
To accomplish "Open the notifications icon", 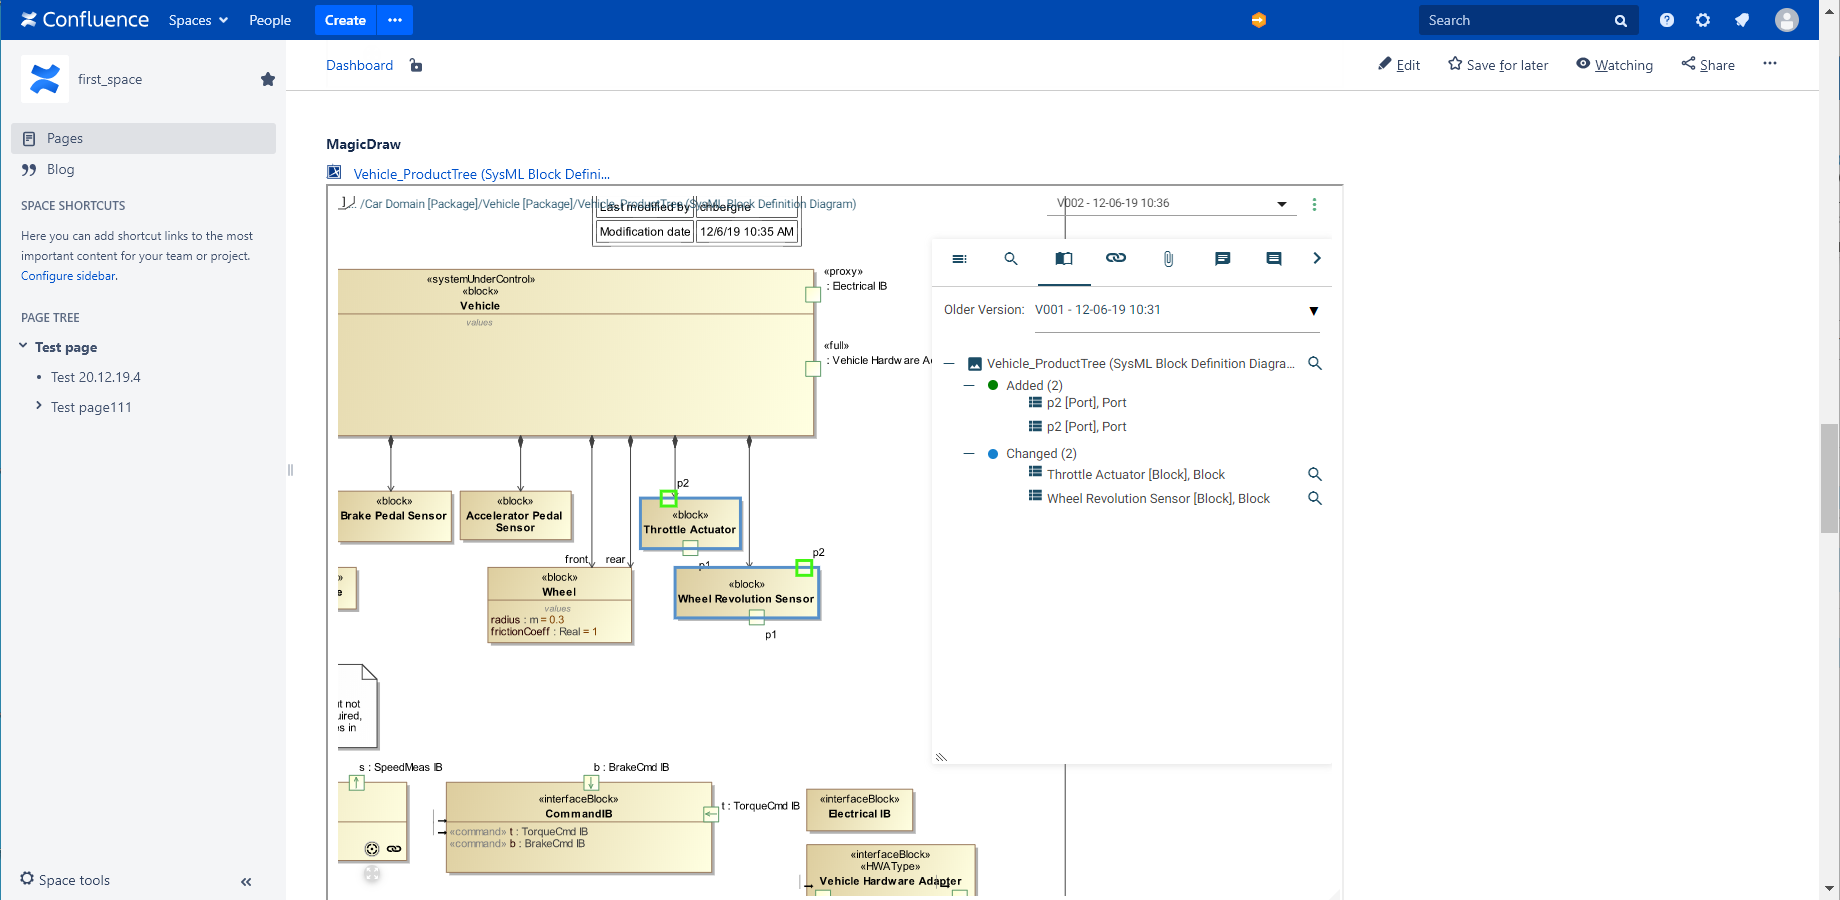I will point(1742,20).
